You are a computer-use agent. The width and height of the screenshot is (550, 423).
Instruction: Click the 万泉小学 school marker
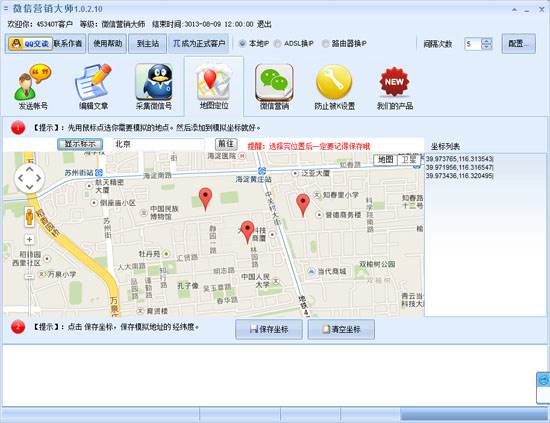42,274
